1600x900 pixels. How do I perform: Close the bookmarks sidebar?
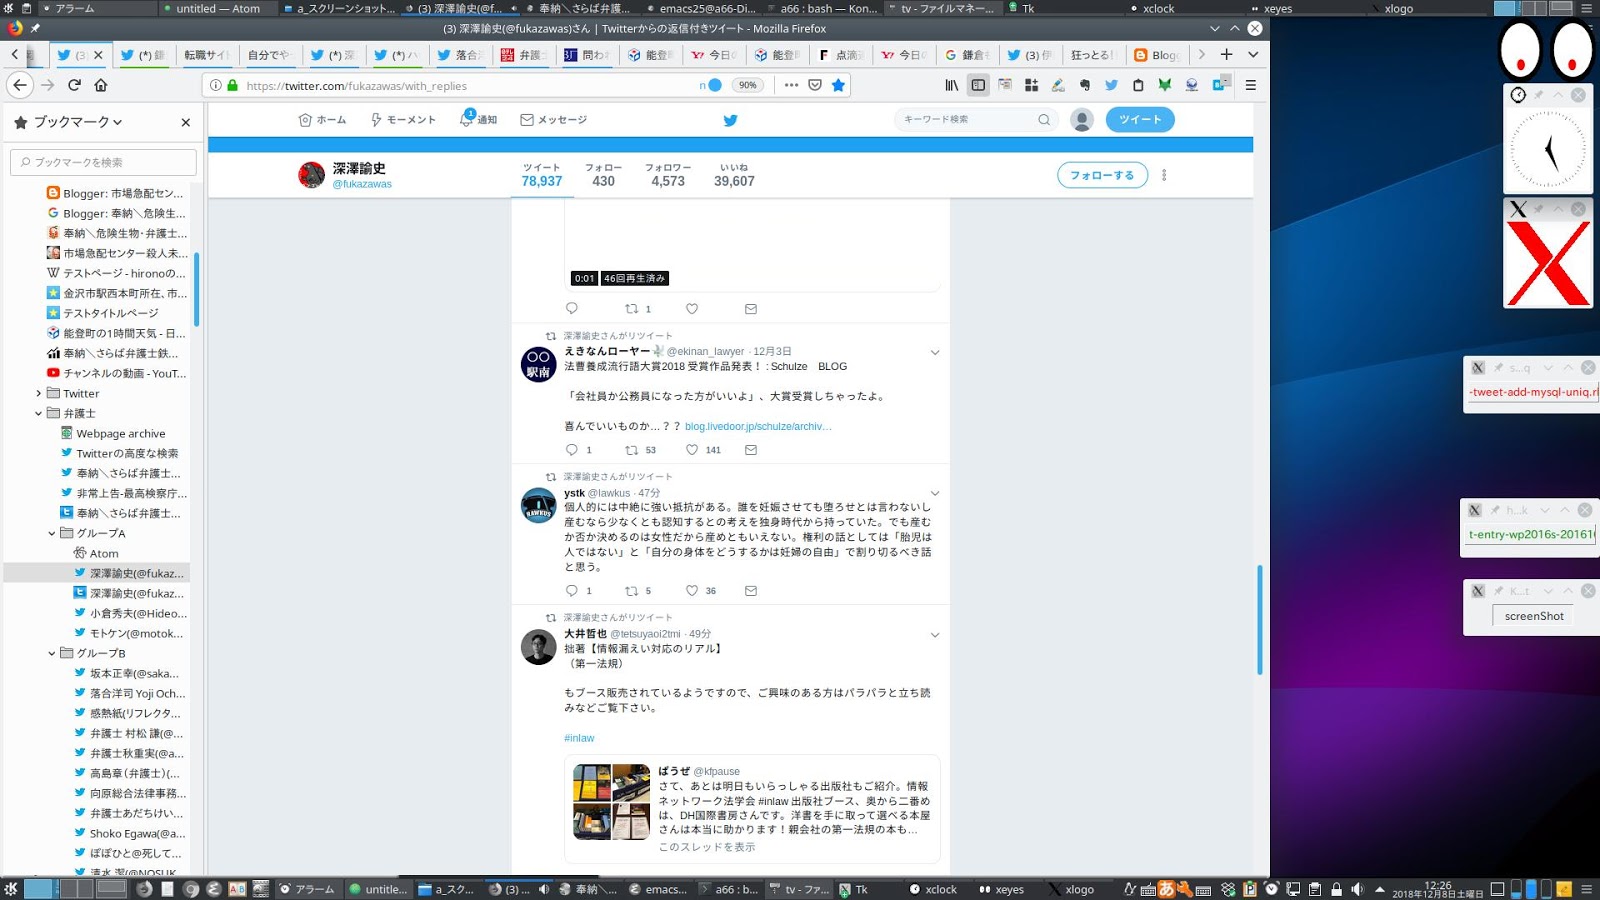pyautogui.click(x=185, y=122)
